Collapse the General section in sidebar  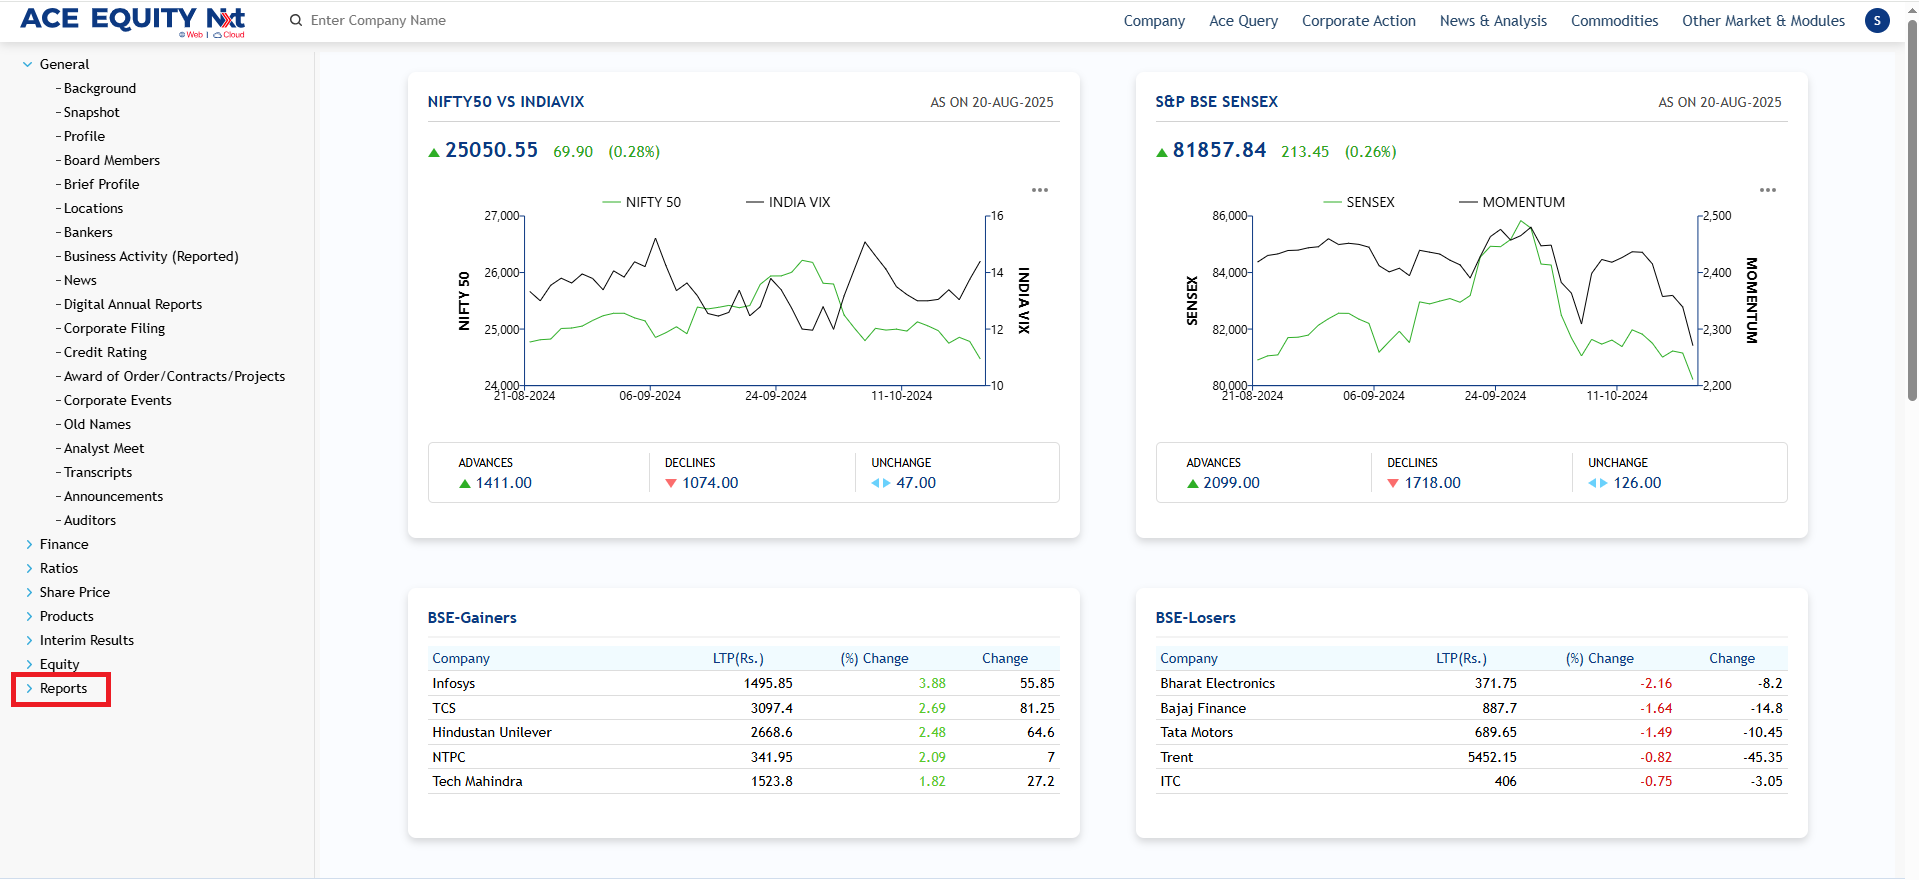coord(28,64)
